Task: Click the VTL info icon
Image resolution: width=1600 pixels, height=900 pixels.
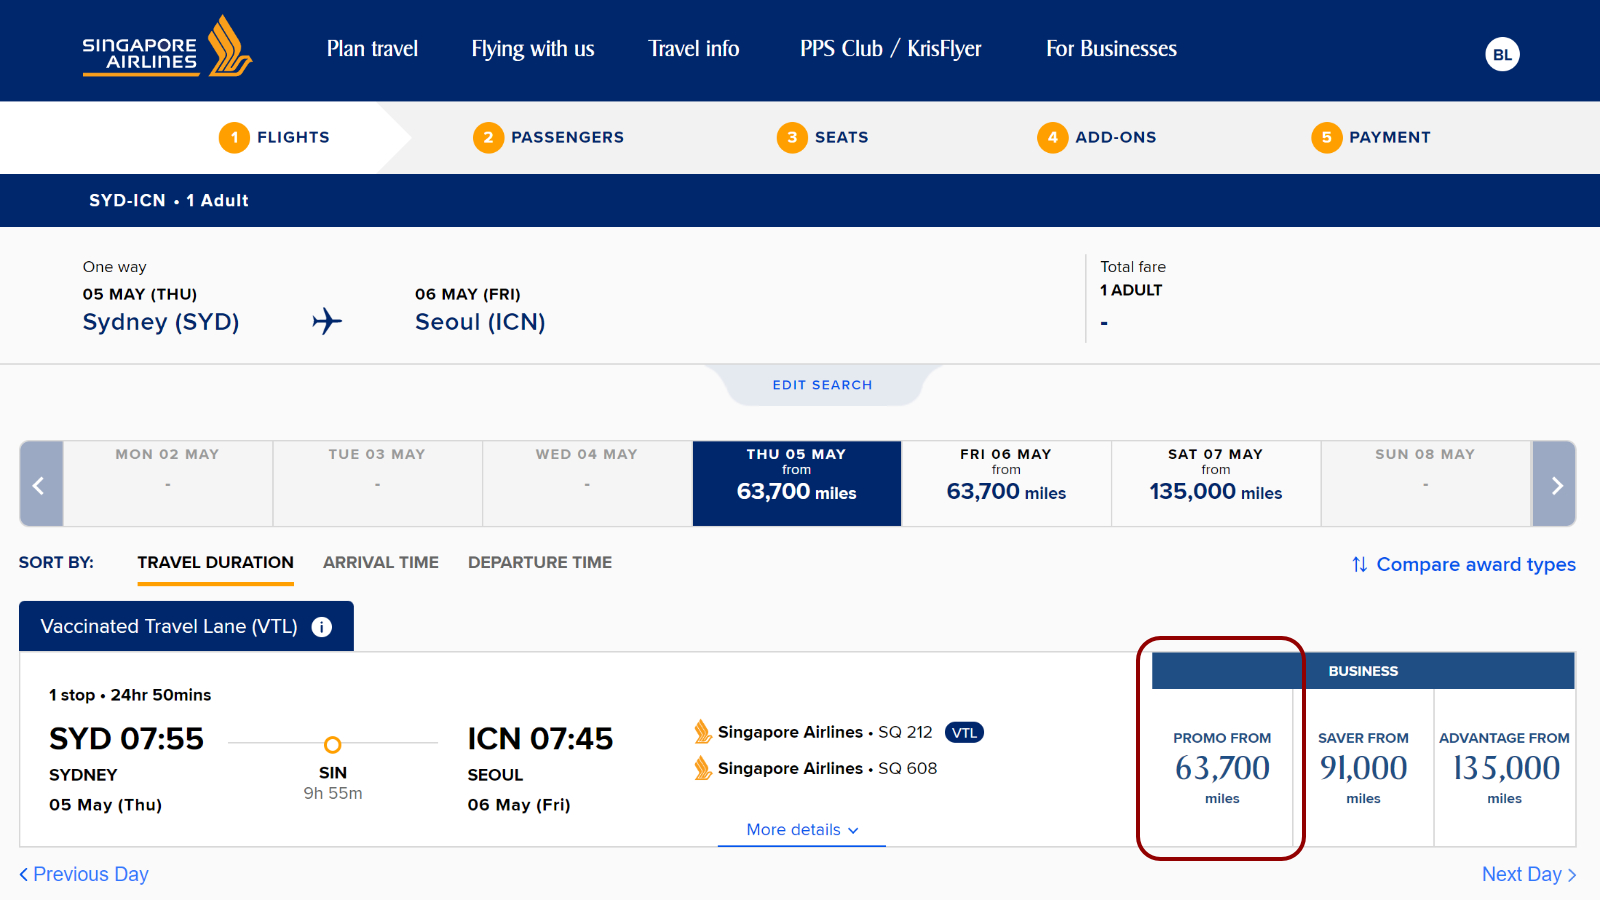Action: point(322,627)
